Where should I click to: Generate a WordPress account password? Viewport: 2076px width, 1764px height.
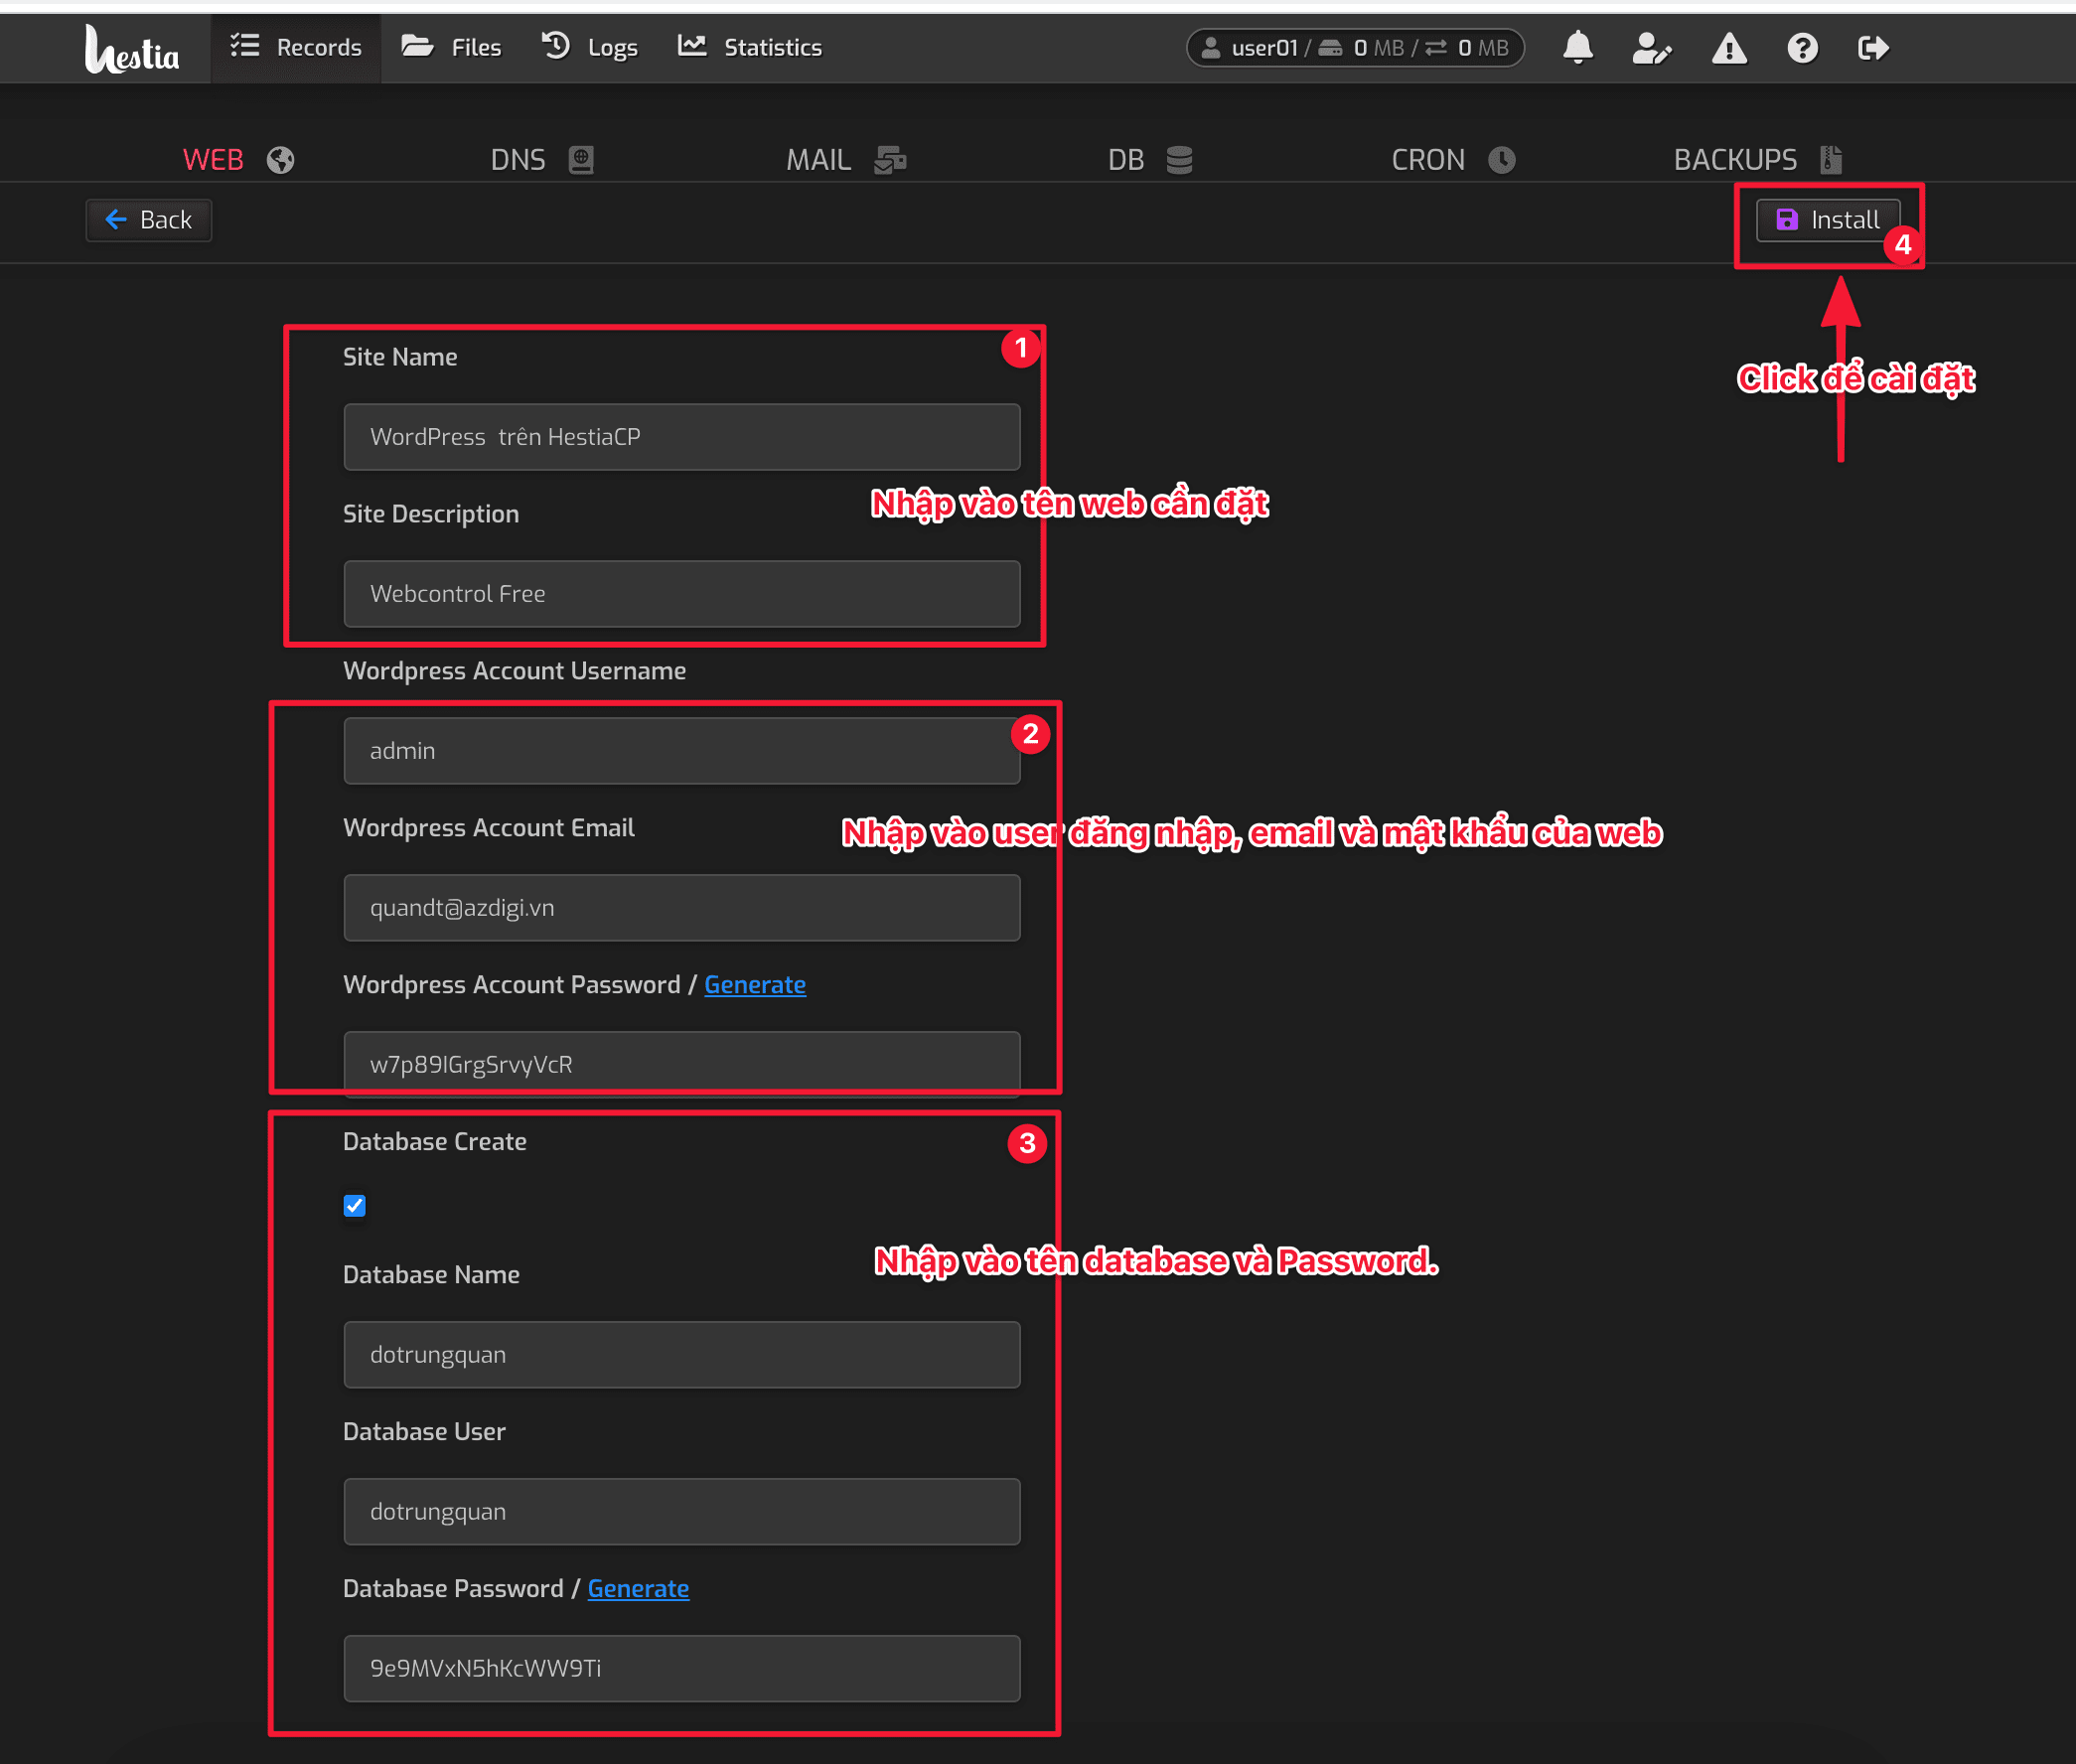(755, 985)
